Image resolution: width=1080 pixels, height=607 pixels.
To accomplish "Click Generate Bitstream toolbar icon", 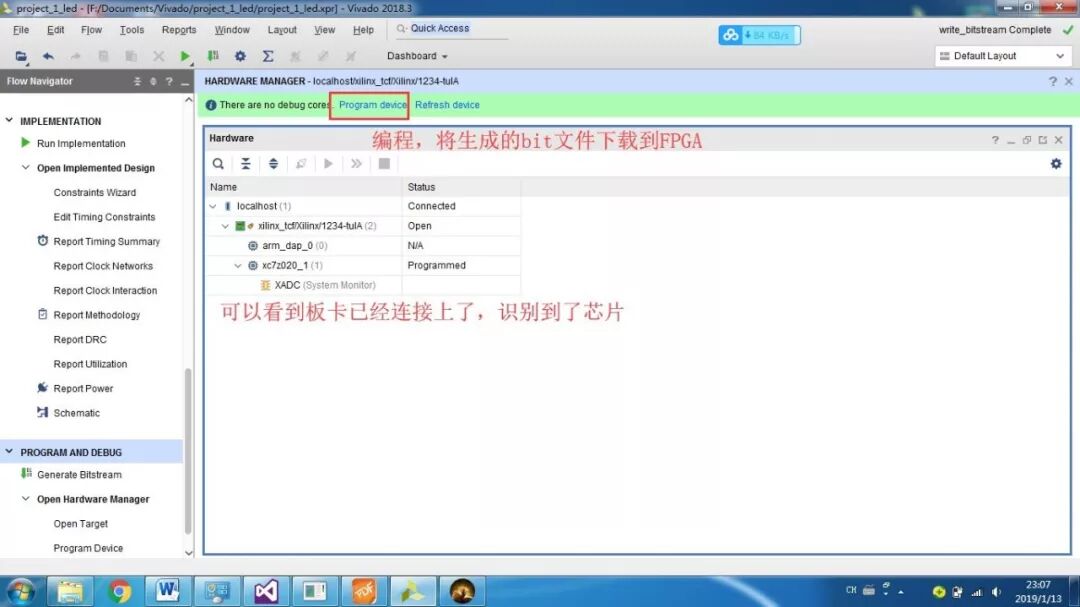I will click(x=213, y=56).
